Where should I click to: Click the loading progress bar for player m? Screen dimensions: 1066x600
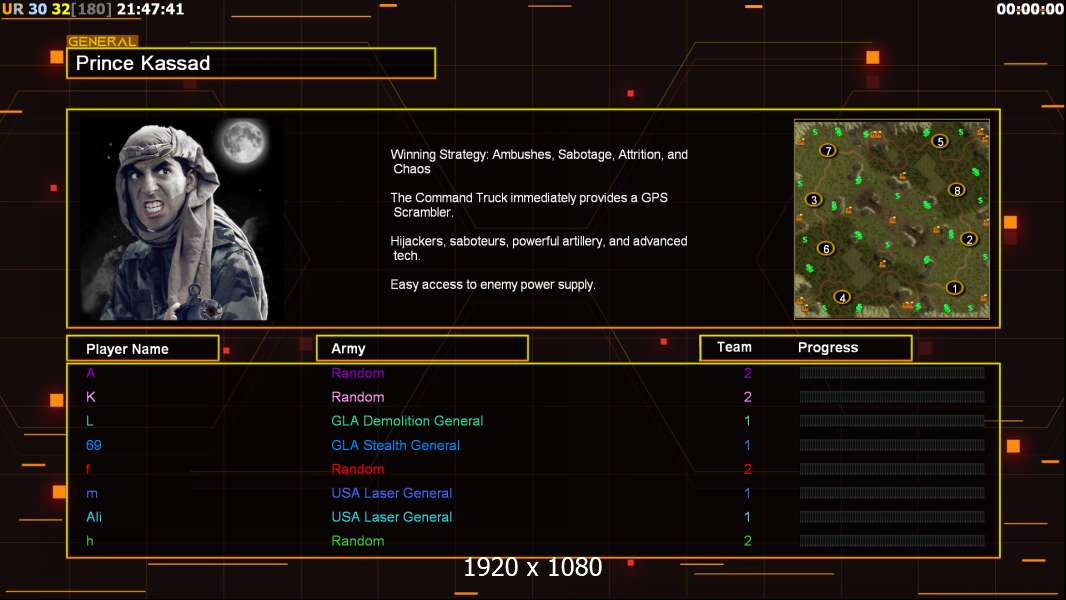892,493
